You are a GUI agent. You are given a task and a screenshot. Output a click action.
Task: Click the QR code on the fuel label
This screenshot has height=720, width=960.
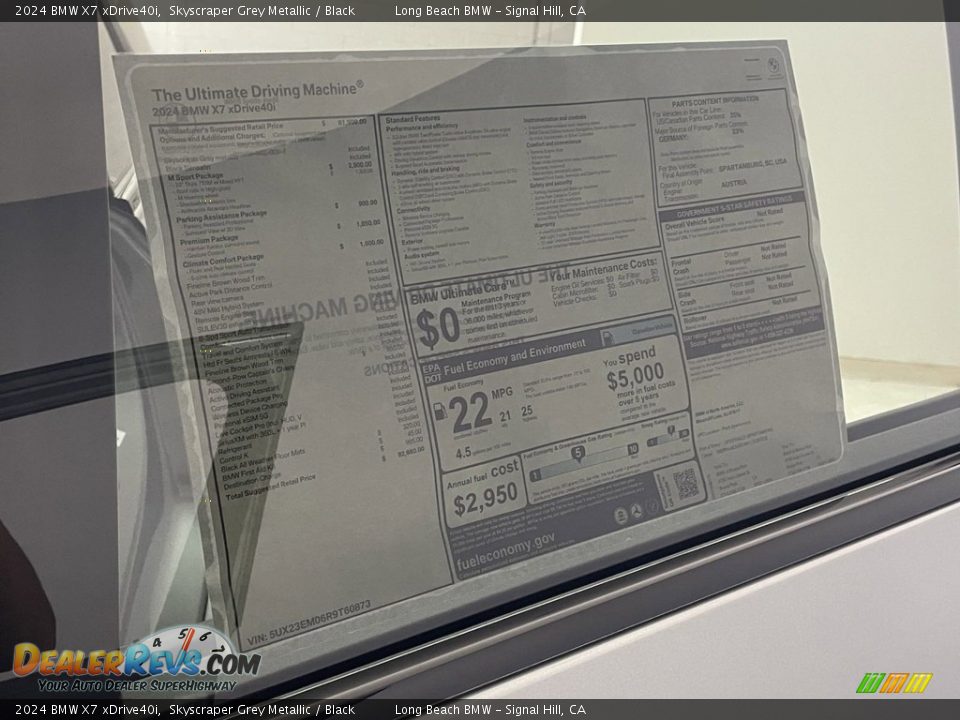pos(686,484)
